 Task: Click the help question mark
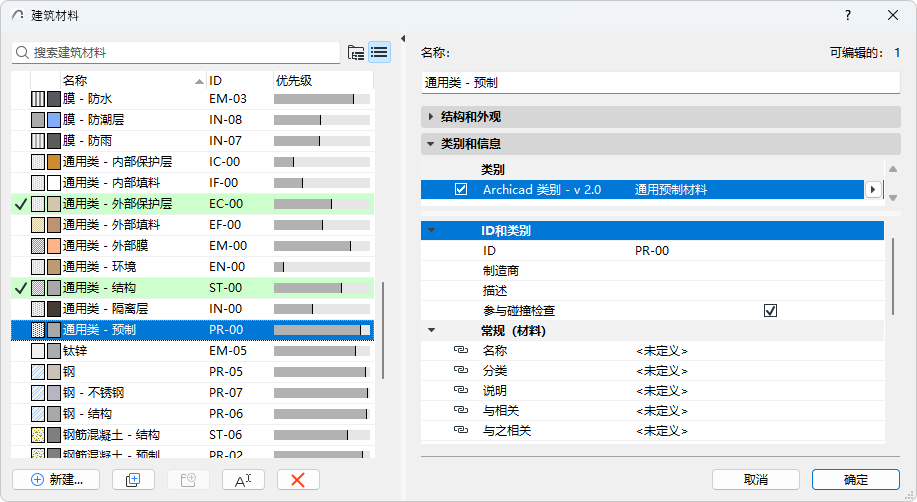[848, 15]
